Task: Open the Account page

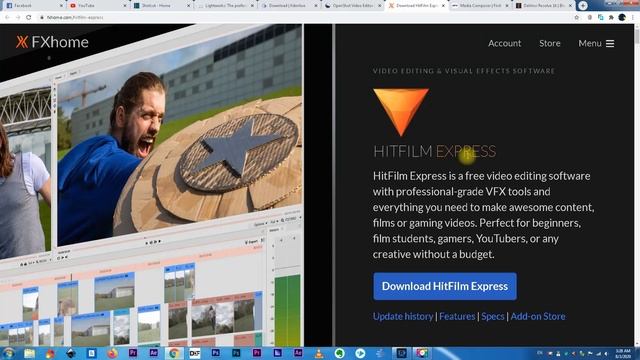Action: pos(504,43)
